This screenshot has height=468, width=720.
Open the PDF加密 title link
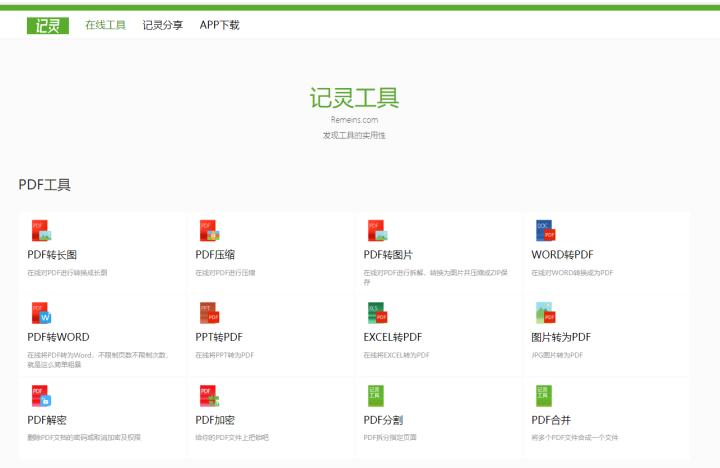coord(215,420)
